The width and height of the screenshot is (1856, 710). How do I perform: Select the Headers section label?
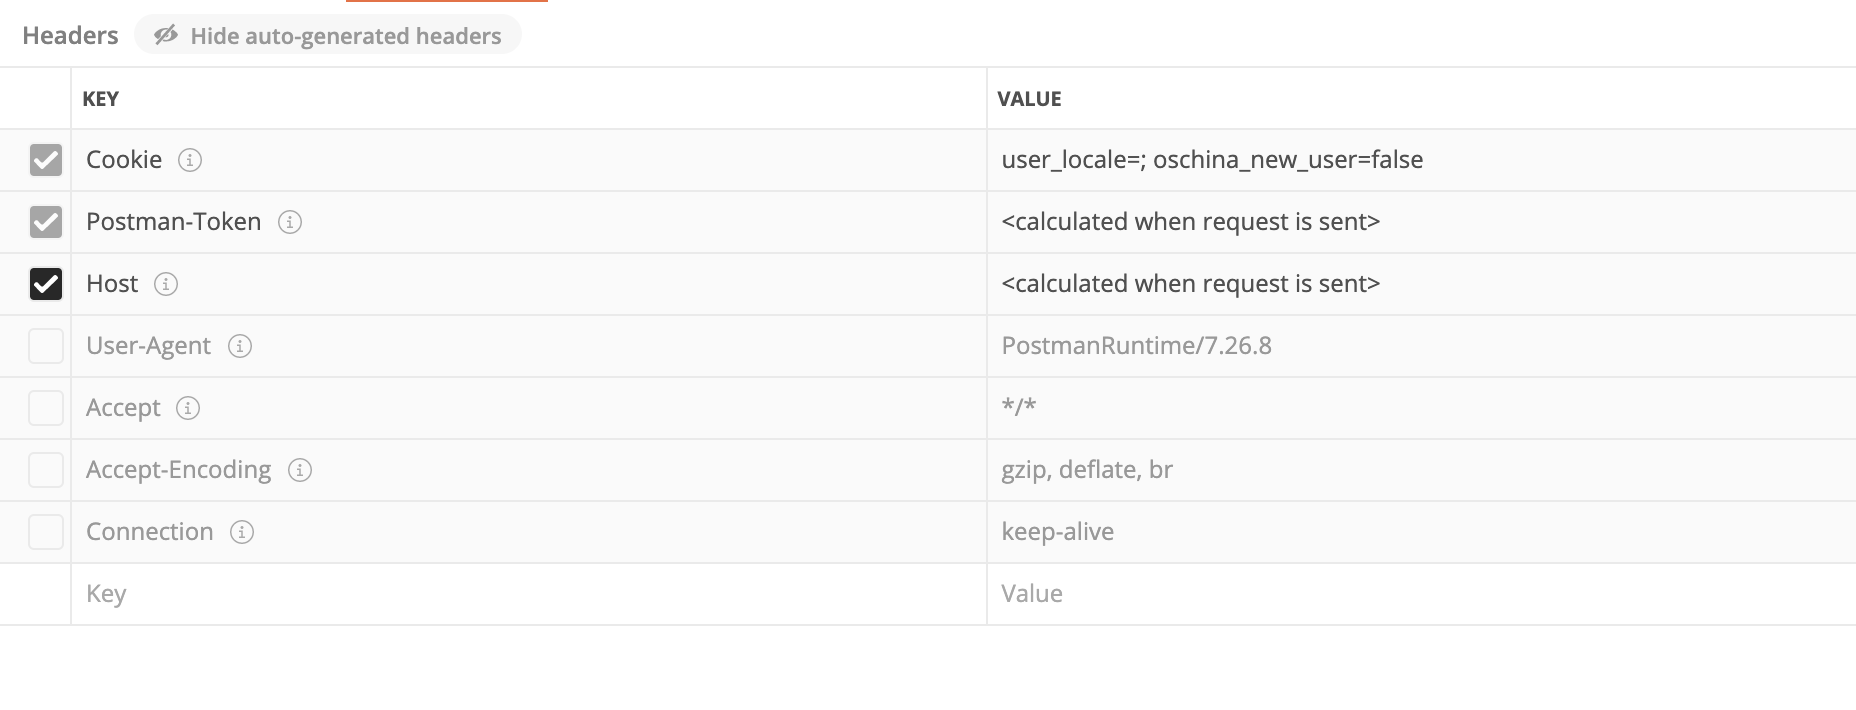tap(68, 36)
